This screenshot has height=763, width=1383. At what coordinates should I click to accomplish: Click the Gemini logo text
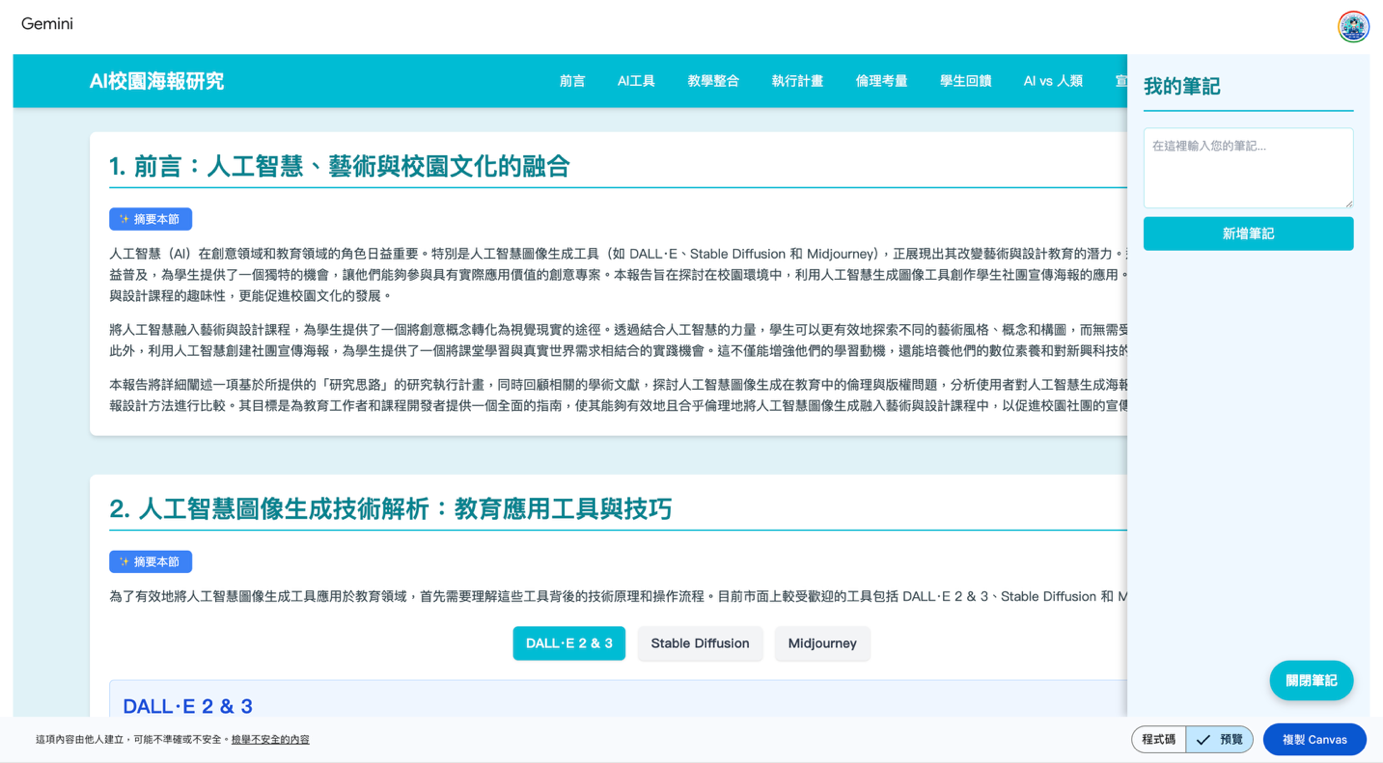coord(47,24)
